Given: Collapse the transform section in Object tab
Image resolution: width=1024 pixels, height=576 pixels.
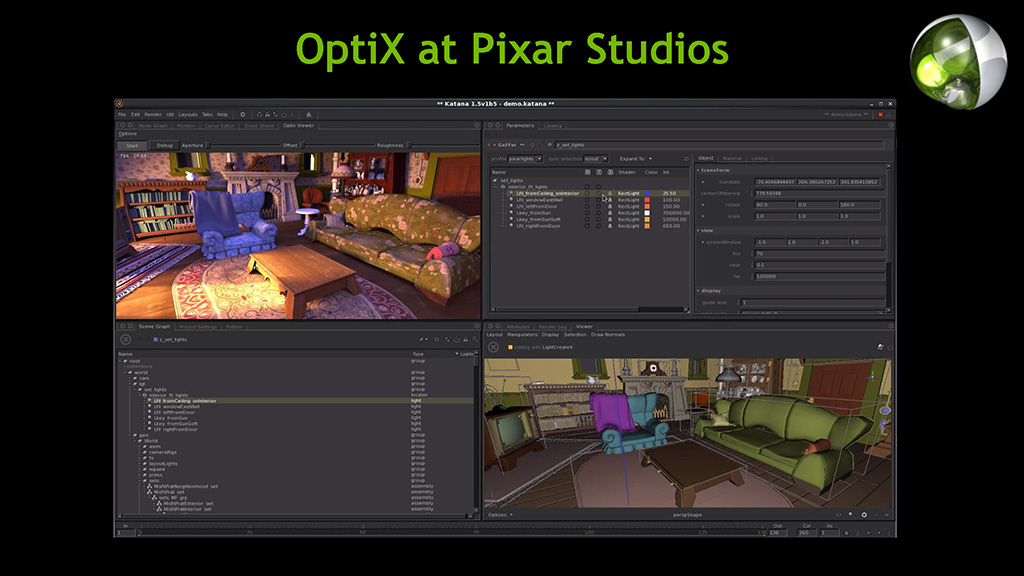Looking at the screenshot, I should 699,169.
